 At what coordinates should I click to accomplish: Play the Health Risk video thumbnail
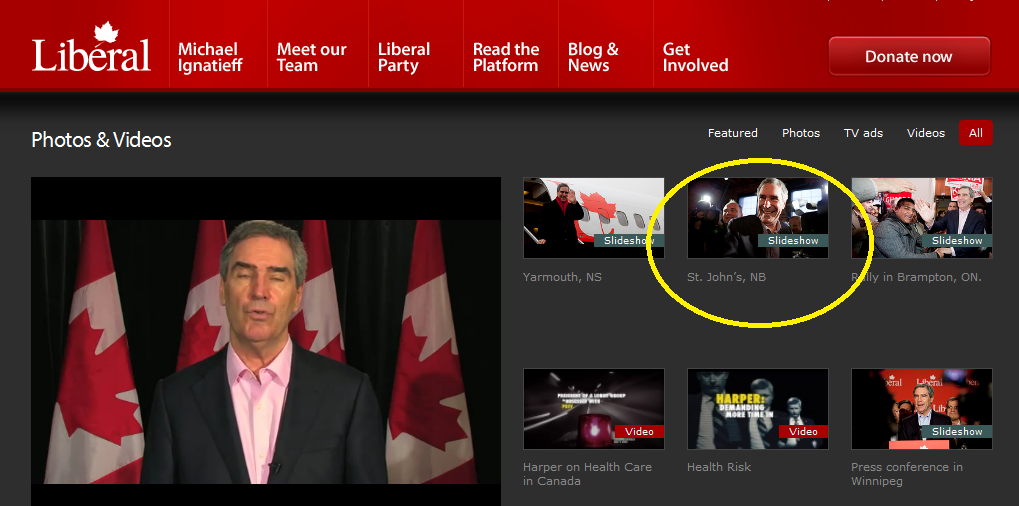(x=758, y=409)
